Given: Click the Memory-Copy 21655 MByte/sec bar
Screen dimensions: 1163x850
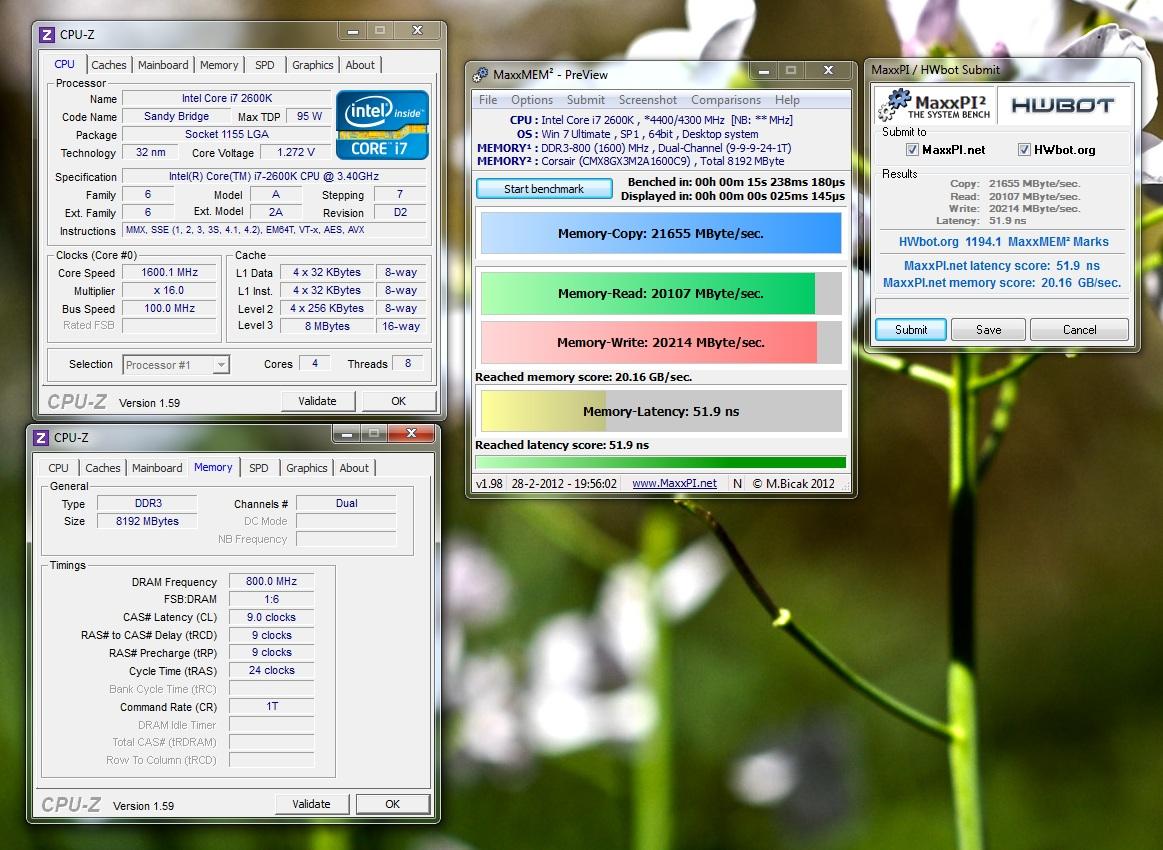Looking at the screenshot, I should click(x=661, y=234).
